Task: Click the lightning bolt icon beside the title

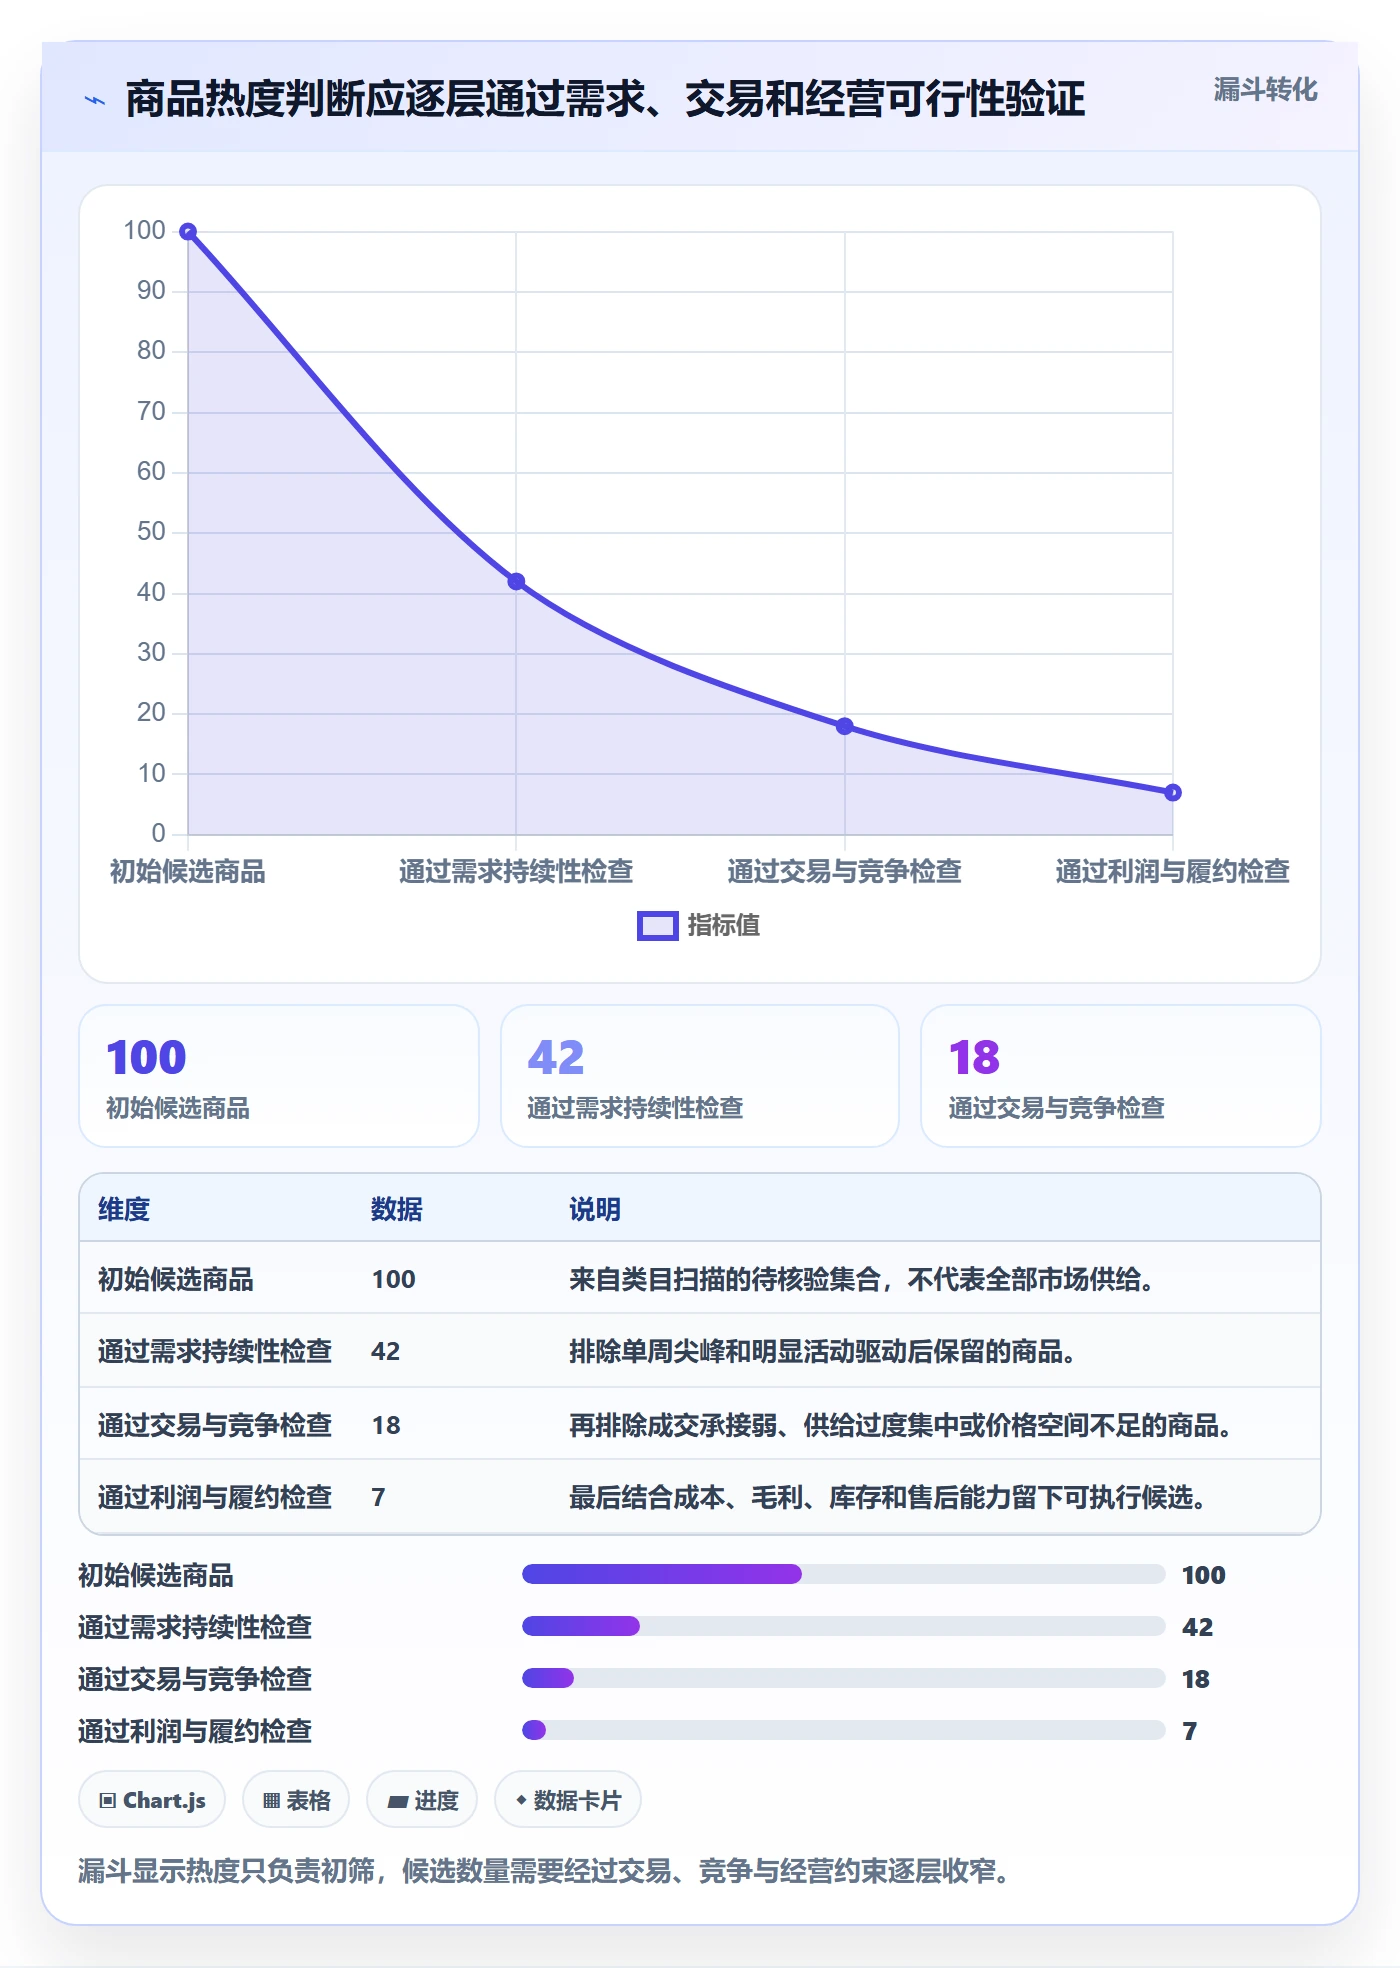Action: pyautogui.click(x=95, y=100)
